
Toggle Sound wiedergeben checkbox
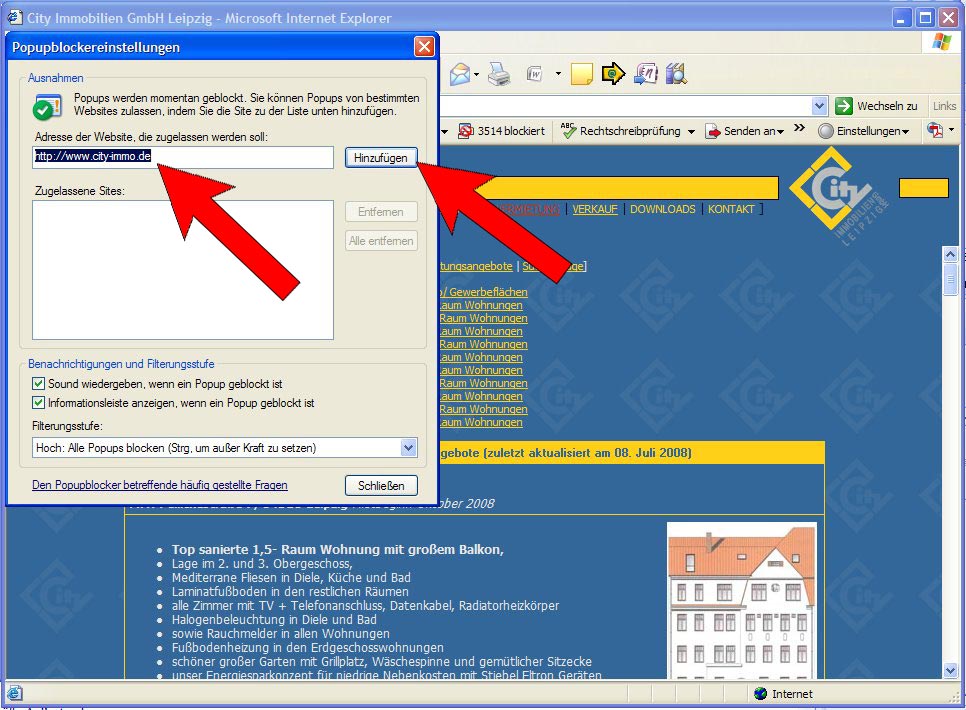(x=39, y=384)
